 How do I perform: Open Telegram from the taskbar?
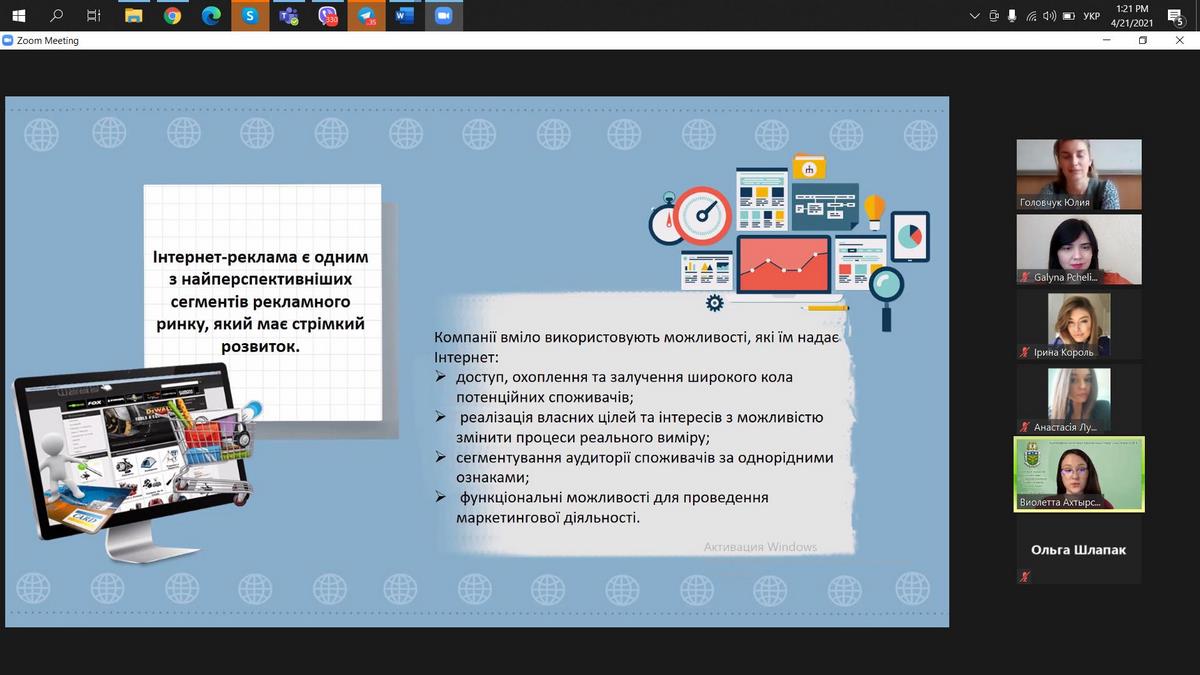point(367,16)
